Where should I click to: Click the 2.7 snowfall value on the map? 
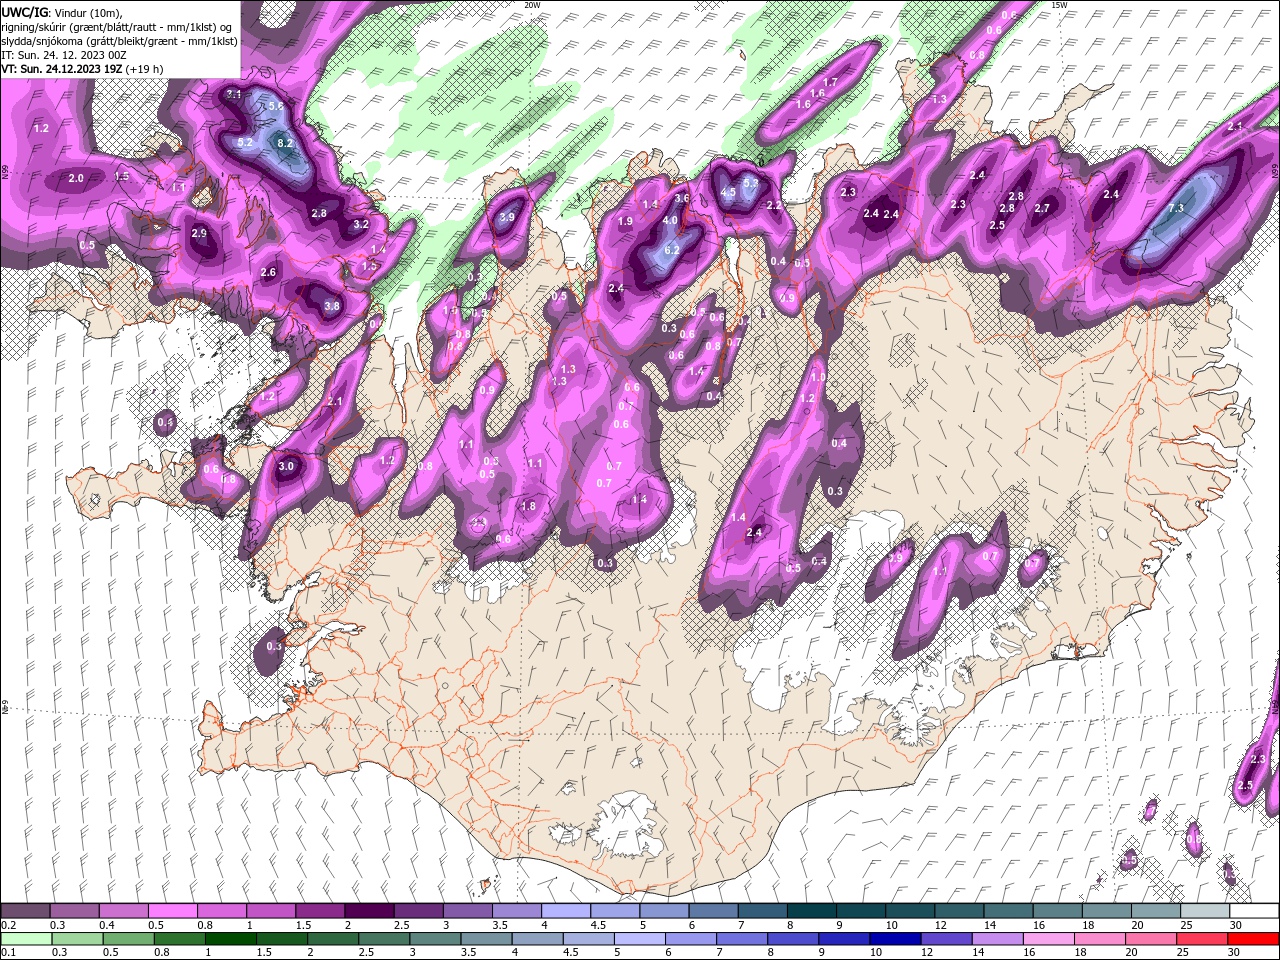pyautogui.click(x=1042, y=208)
